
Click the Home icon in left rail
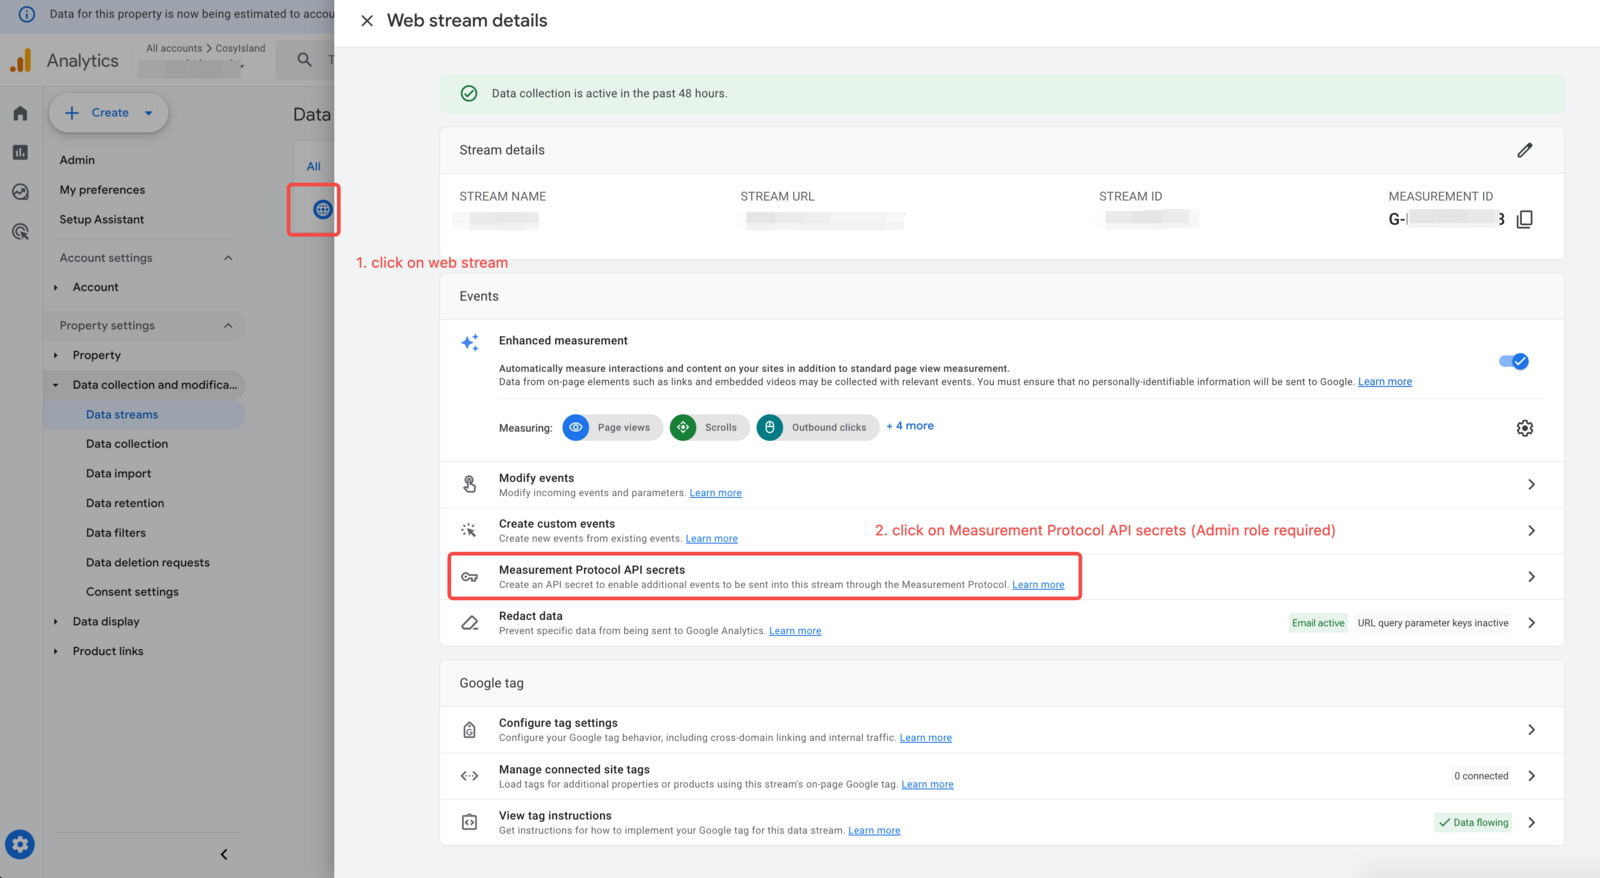pos(20,114)
